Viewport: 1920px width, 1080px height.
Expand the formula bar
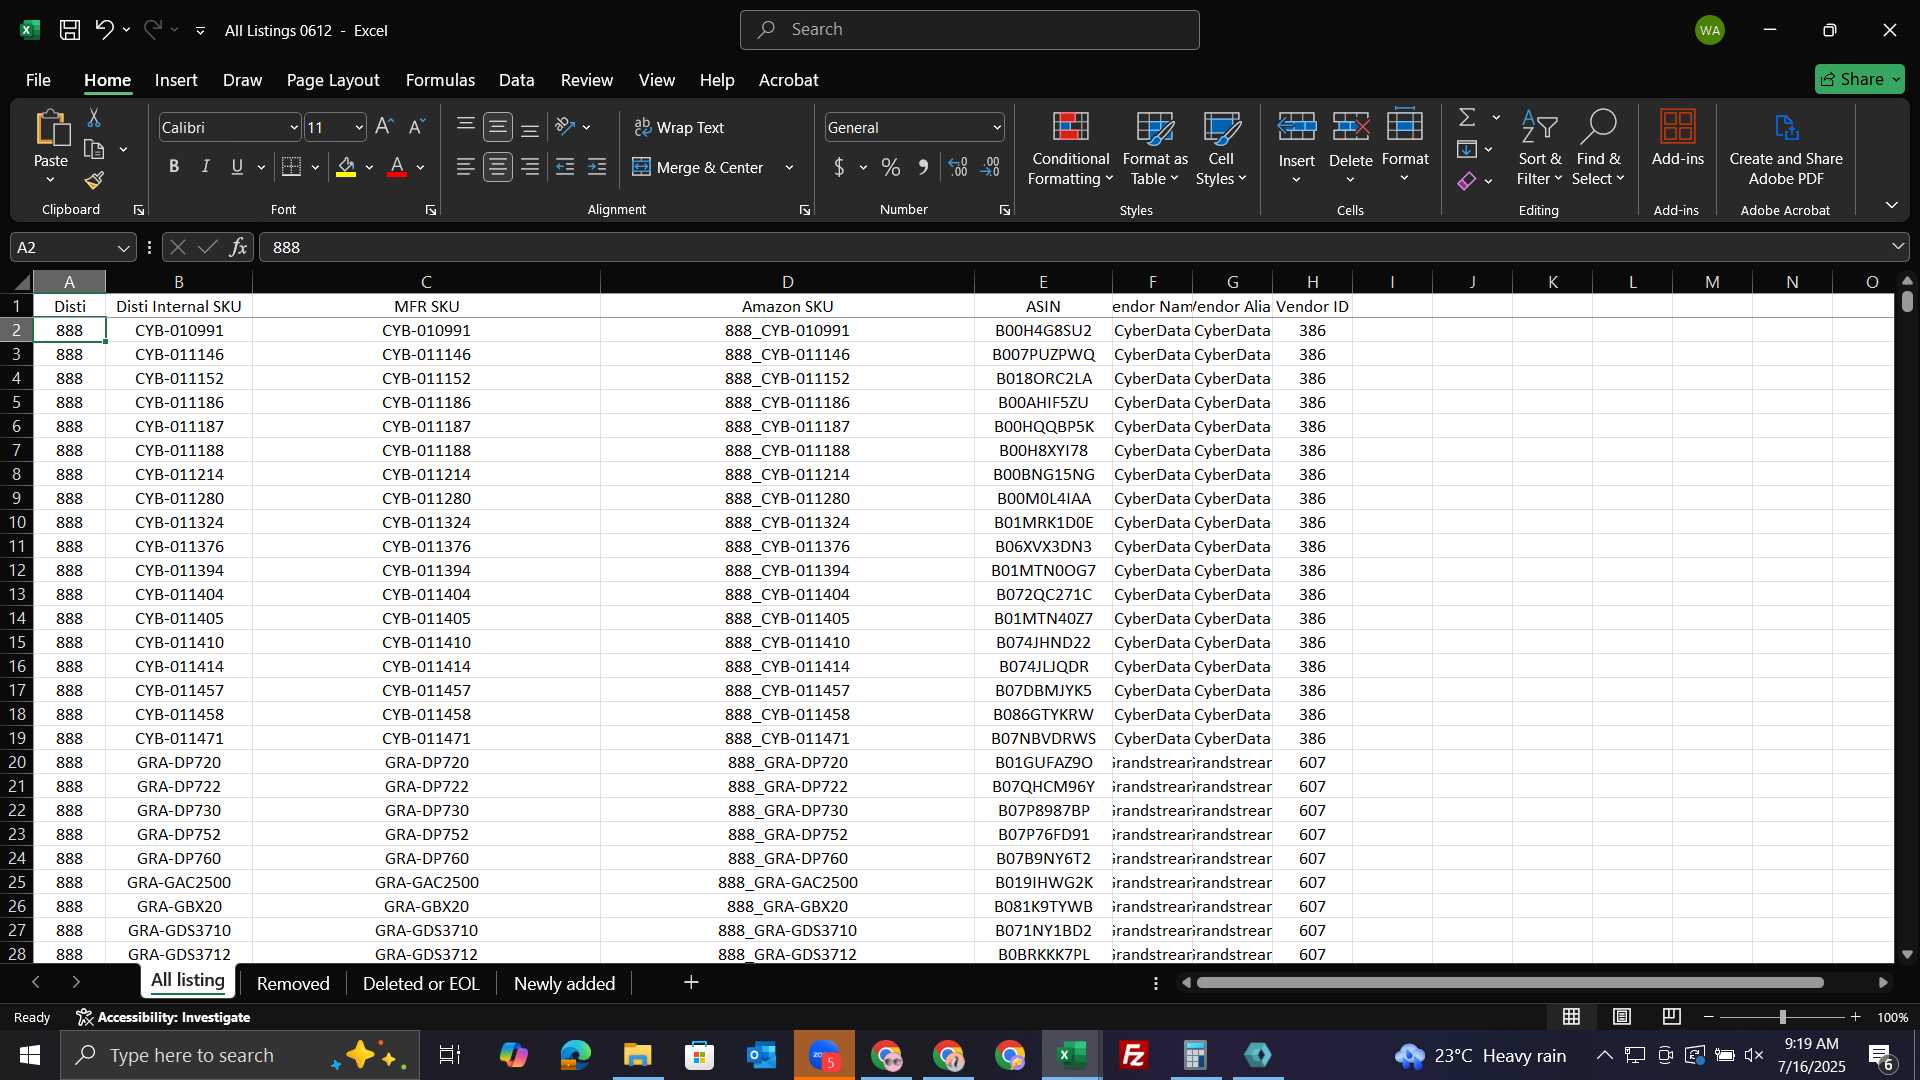(1897, 247)
